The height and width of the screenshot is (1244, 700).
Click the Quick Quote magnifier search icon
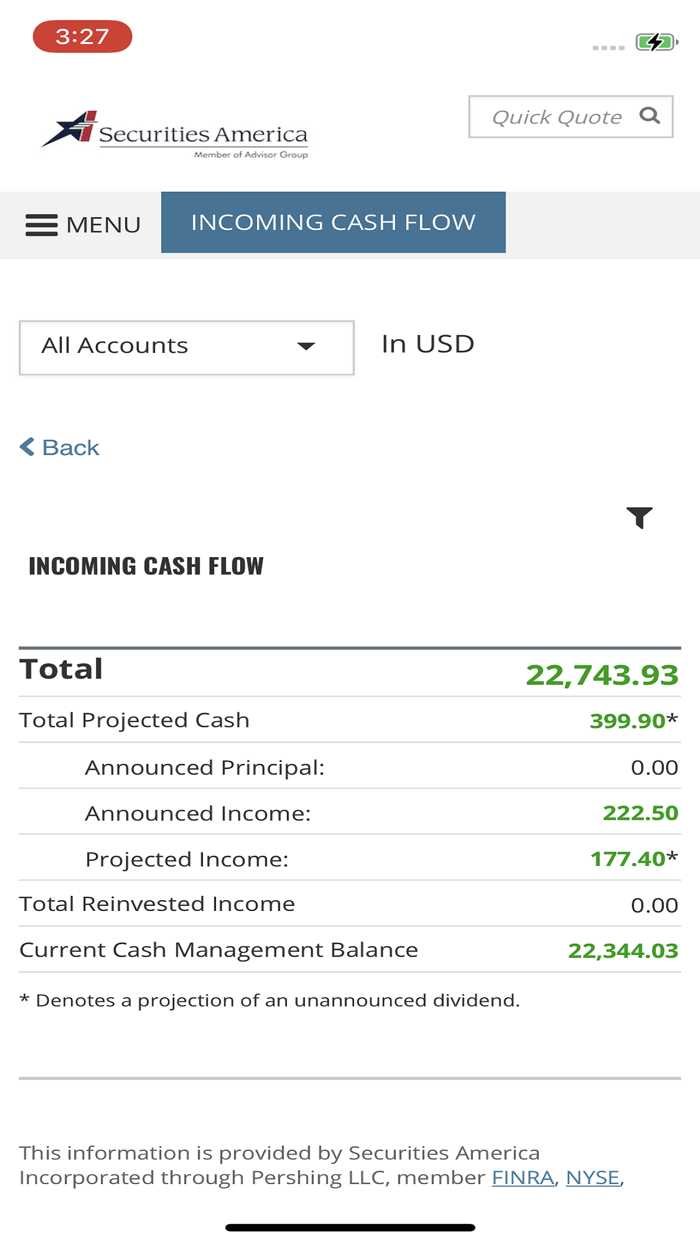[650, 116]
